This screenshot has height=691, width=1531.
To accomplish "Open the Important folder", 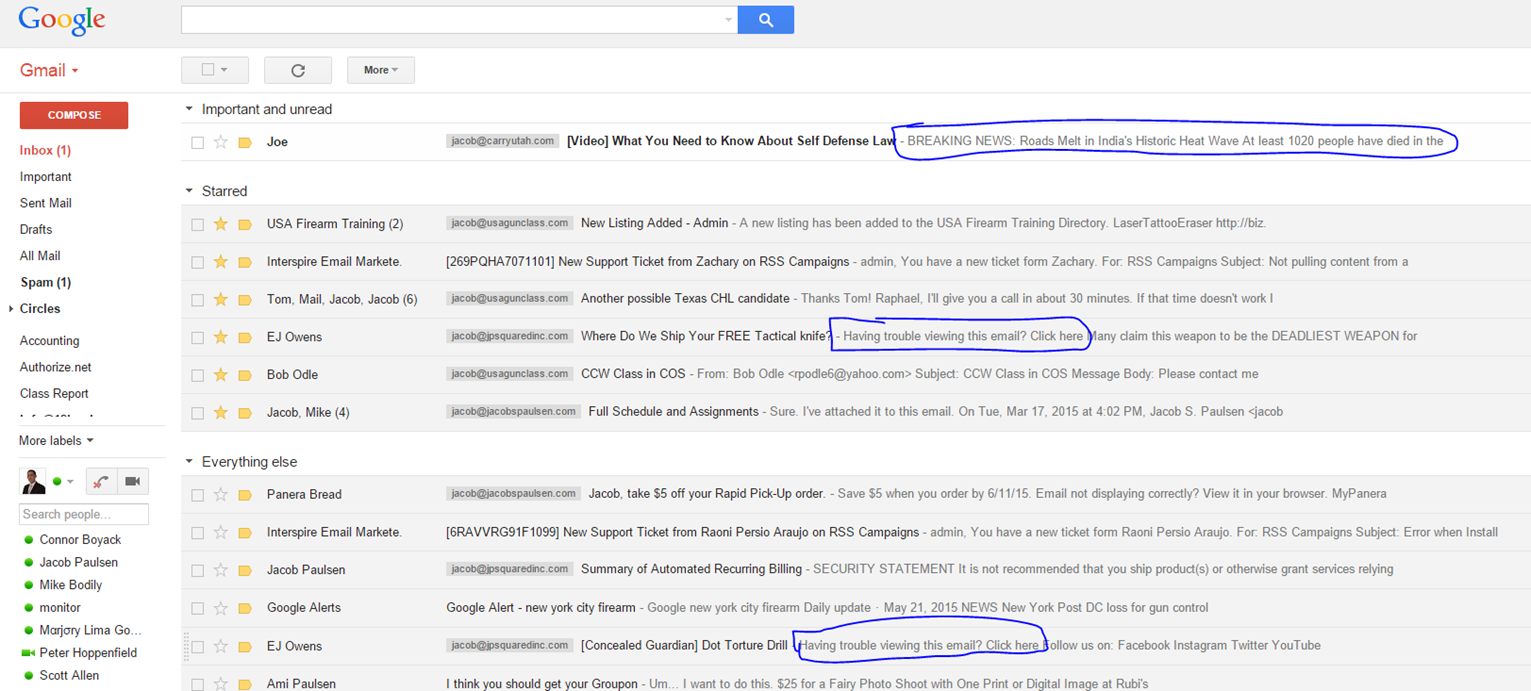I will [x=46, y=177].
